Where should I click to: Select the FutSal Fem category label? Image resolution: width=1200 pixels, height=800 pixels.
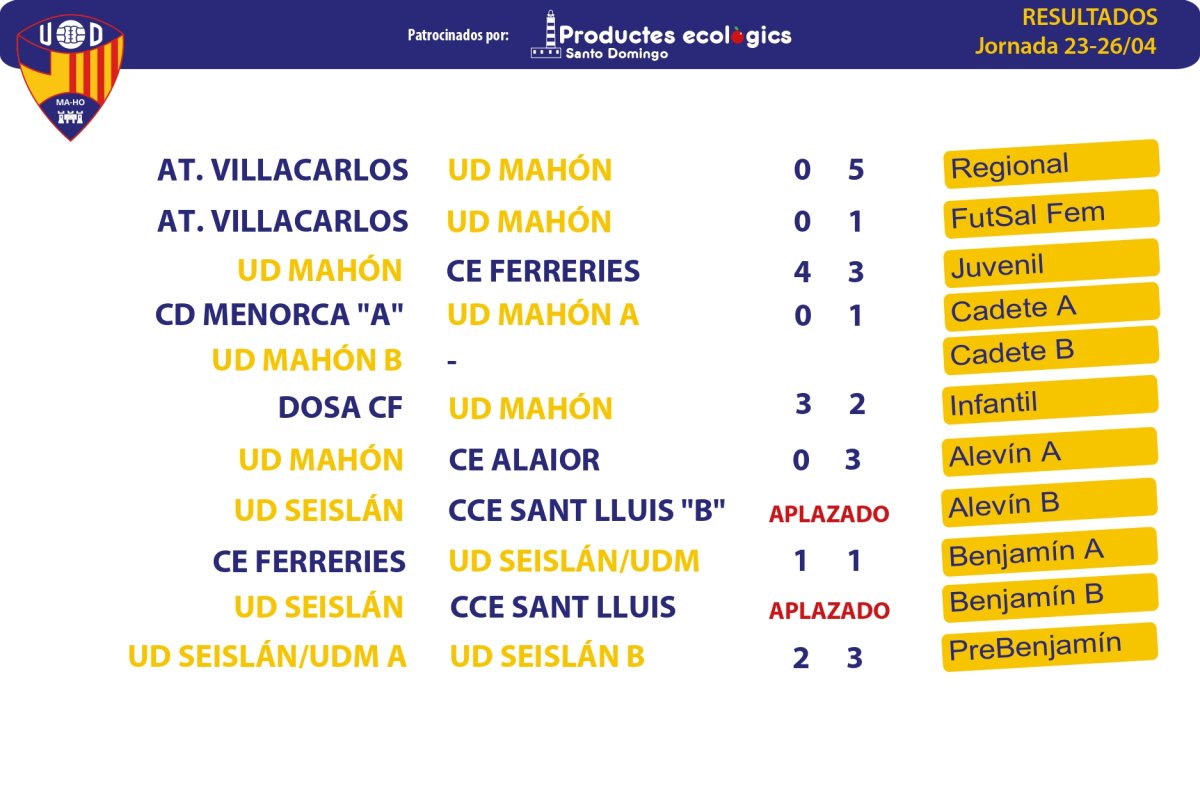click(1051, 213)
